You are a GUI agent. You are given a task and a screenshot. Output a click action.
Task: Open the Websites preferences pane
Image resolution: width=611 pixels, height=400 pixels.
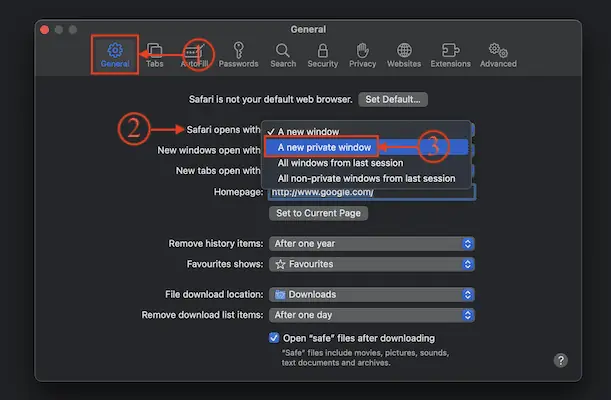pyautogui.click(x=403, y=54)
